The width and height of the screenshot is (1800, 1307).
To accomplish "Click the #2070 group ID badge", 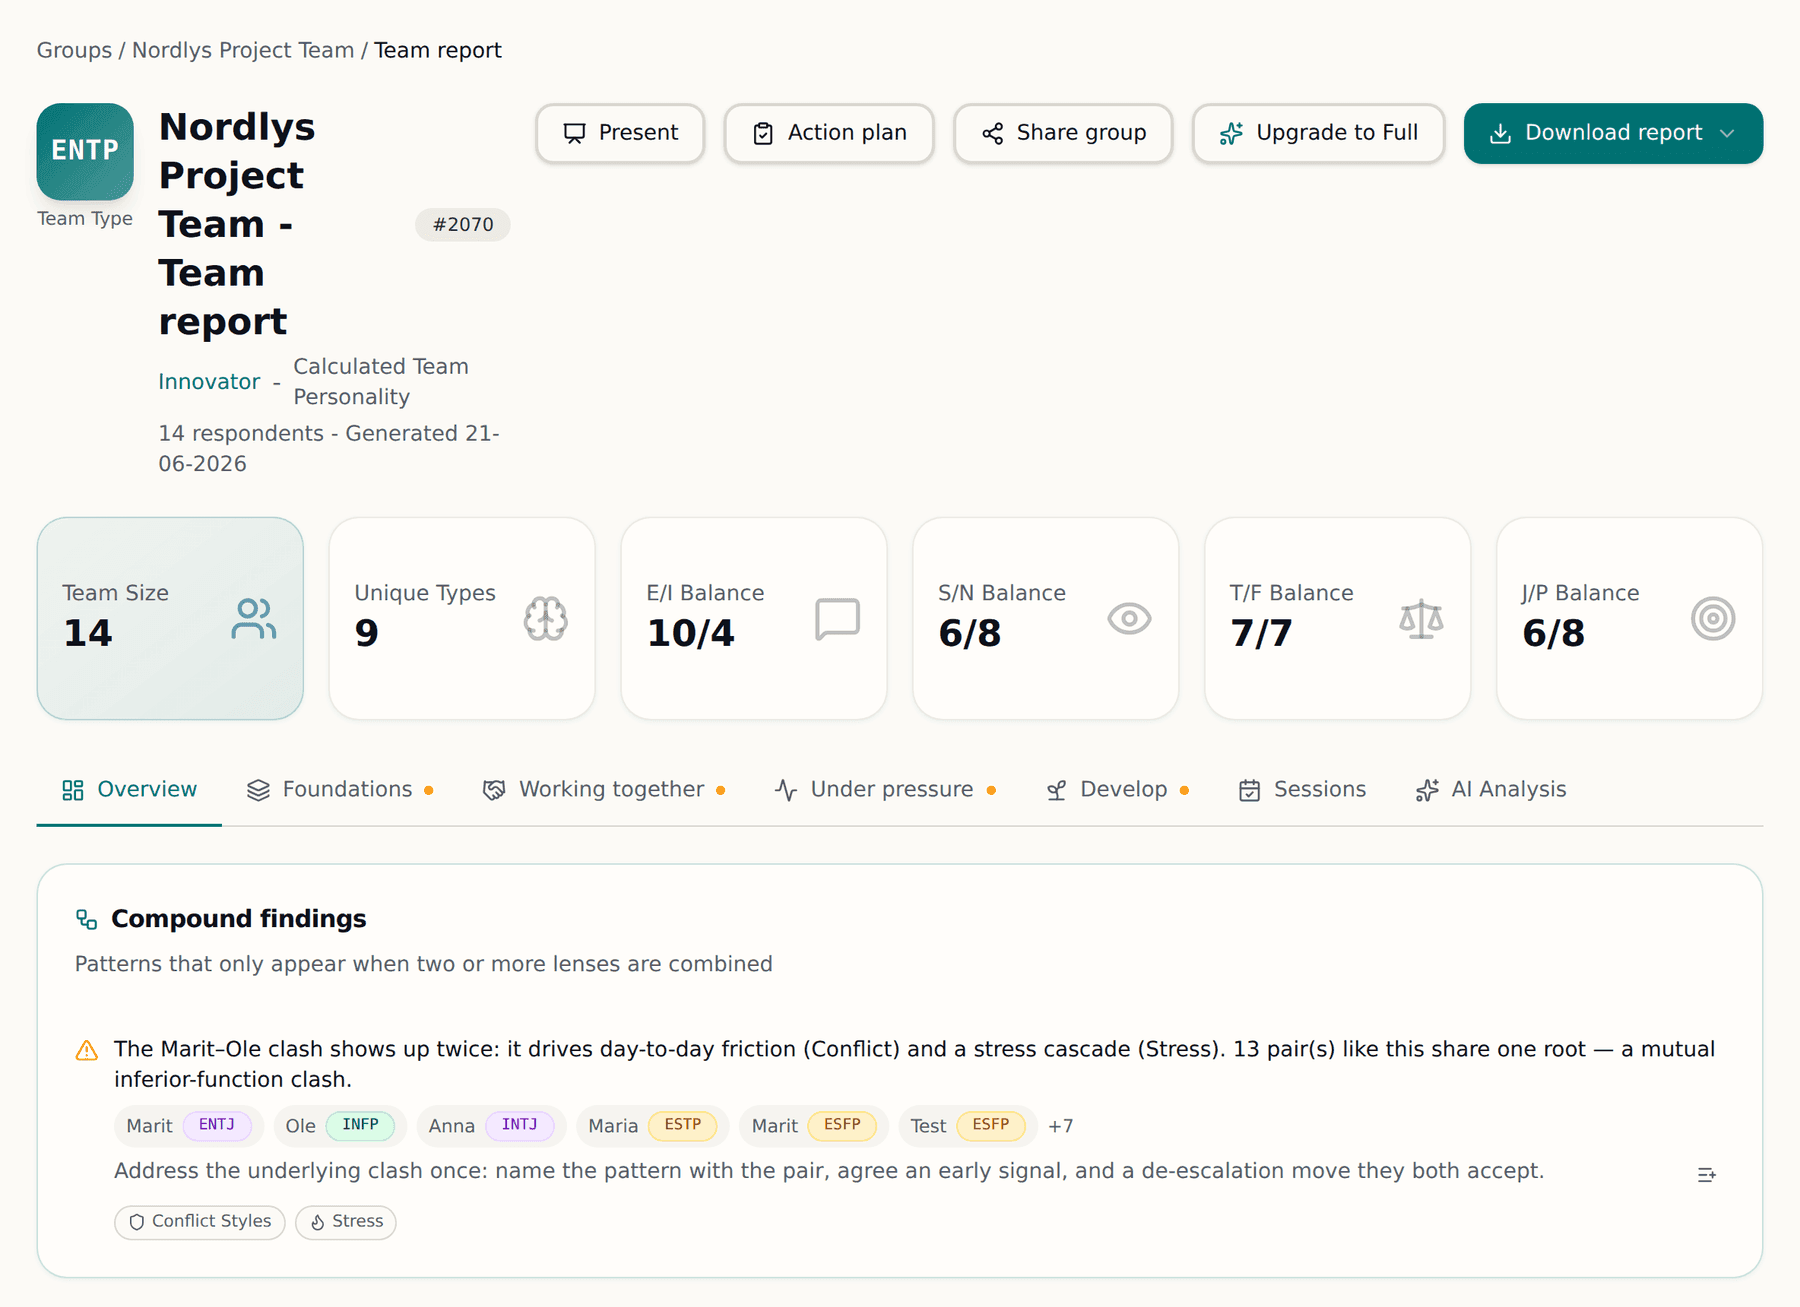I will coord(463,225).
